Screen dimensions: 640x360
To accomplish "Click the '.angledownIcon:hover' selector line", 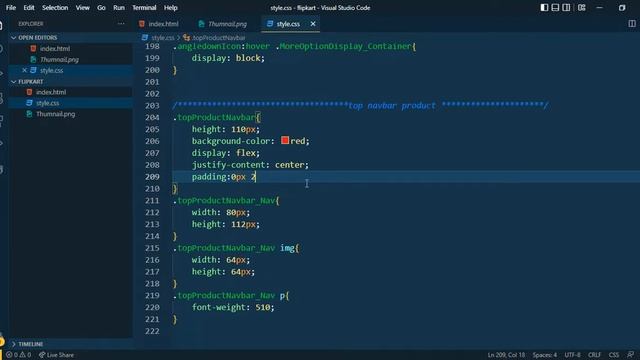I will 294,46.
